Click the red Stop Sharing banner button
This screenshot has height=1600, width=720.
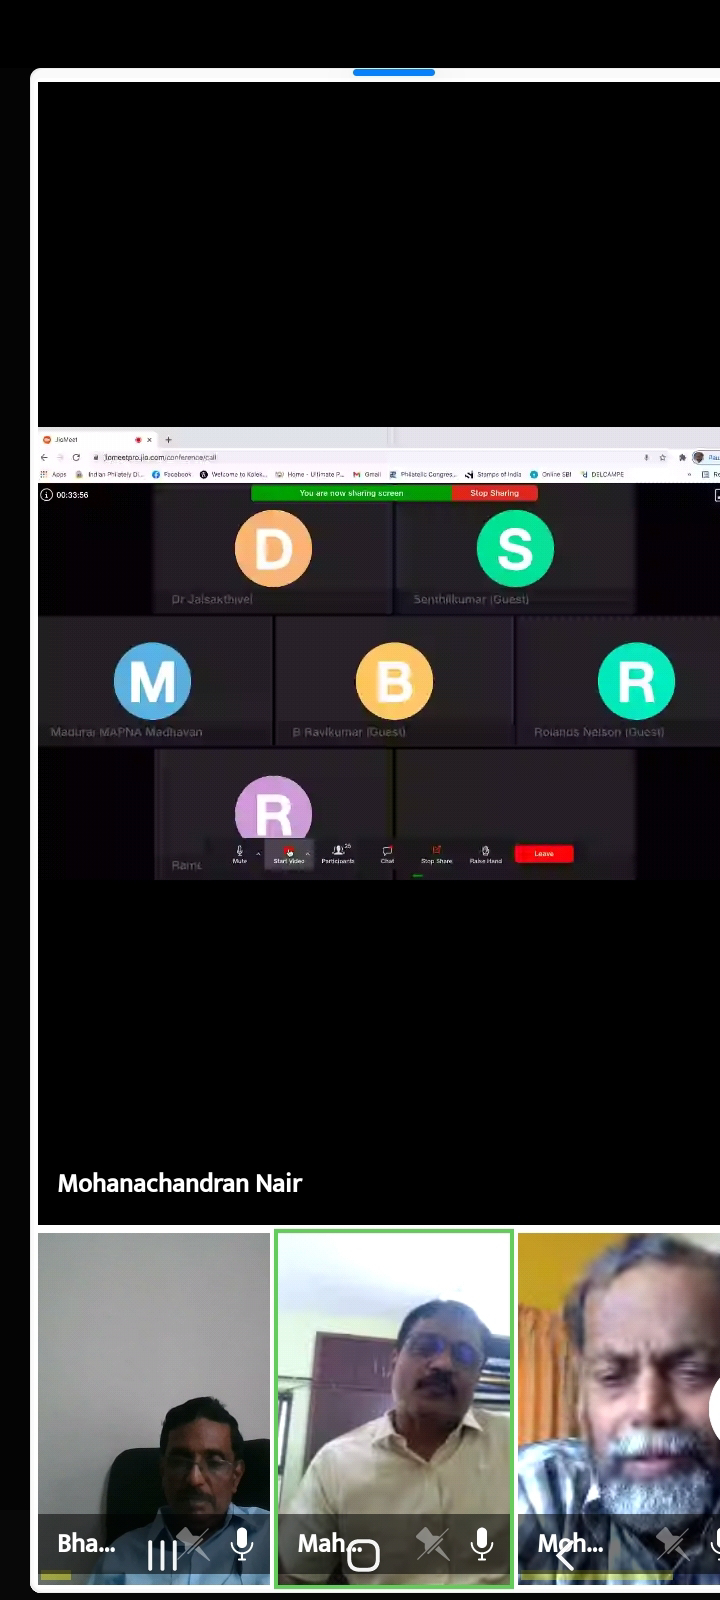click(x=495, y=493)
